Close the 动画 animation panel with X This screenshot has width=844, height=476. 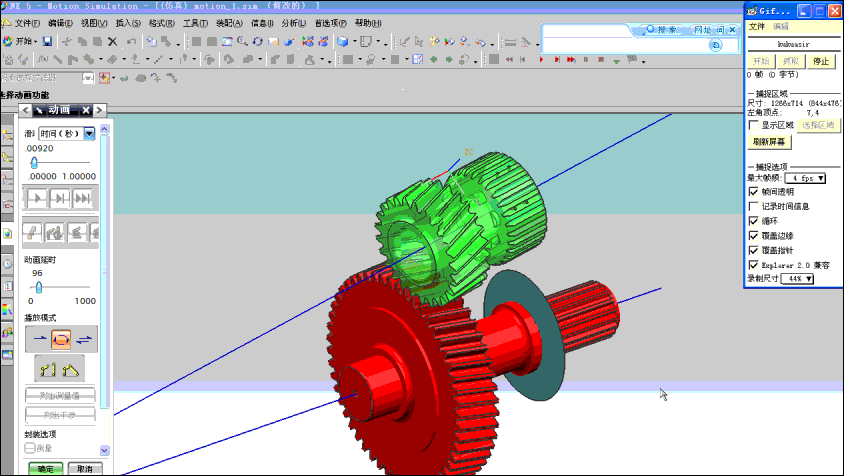point(86,110)
